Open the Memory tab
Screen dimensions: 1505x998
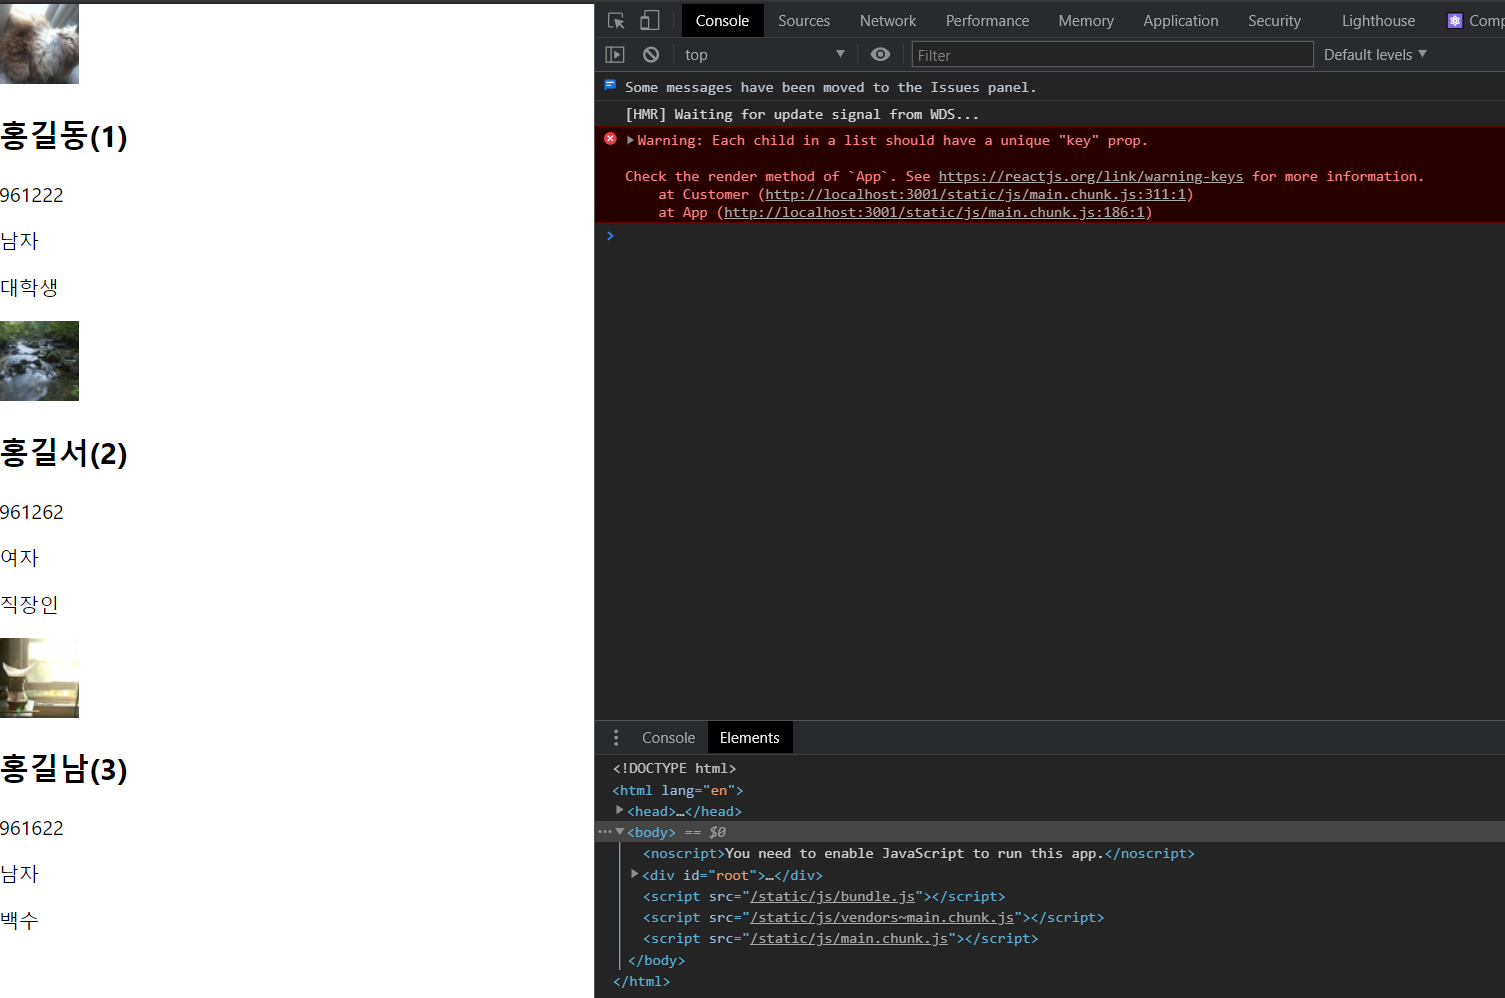1086,21
